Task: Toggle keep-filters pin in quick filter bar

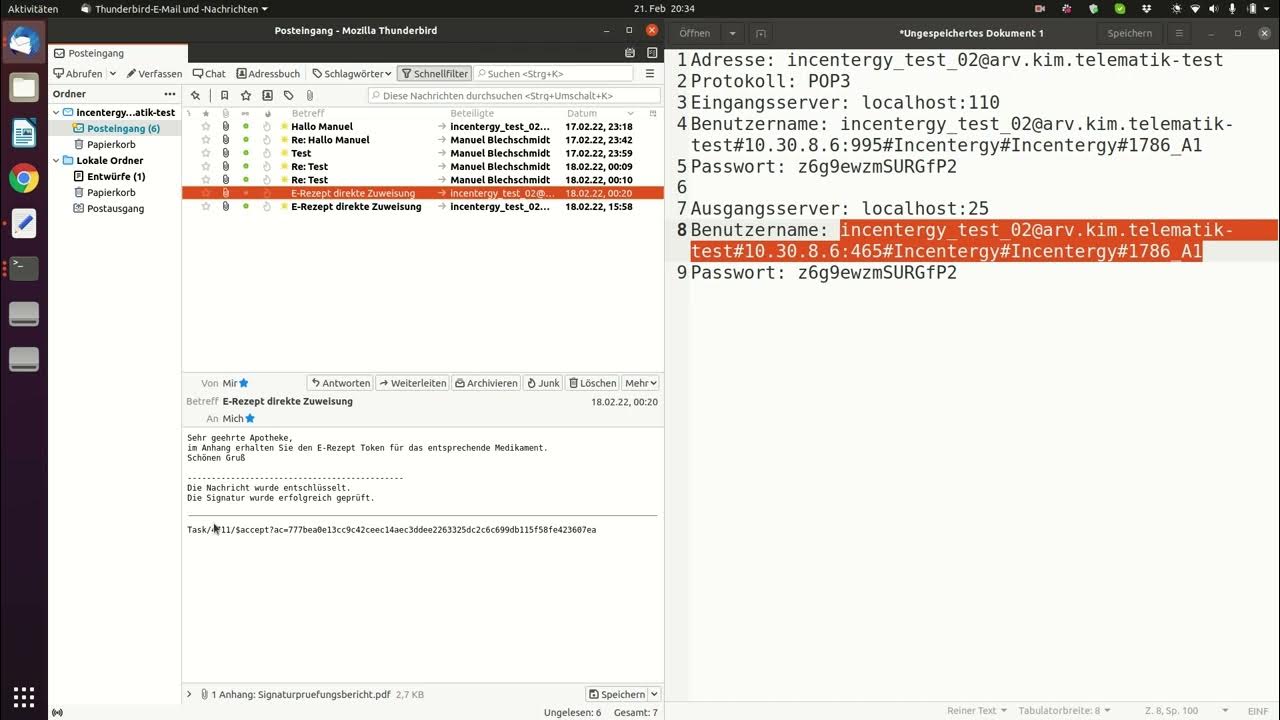Action: tap(195, 96)
